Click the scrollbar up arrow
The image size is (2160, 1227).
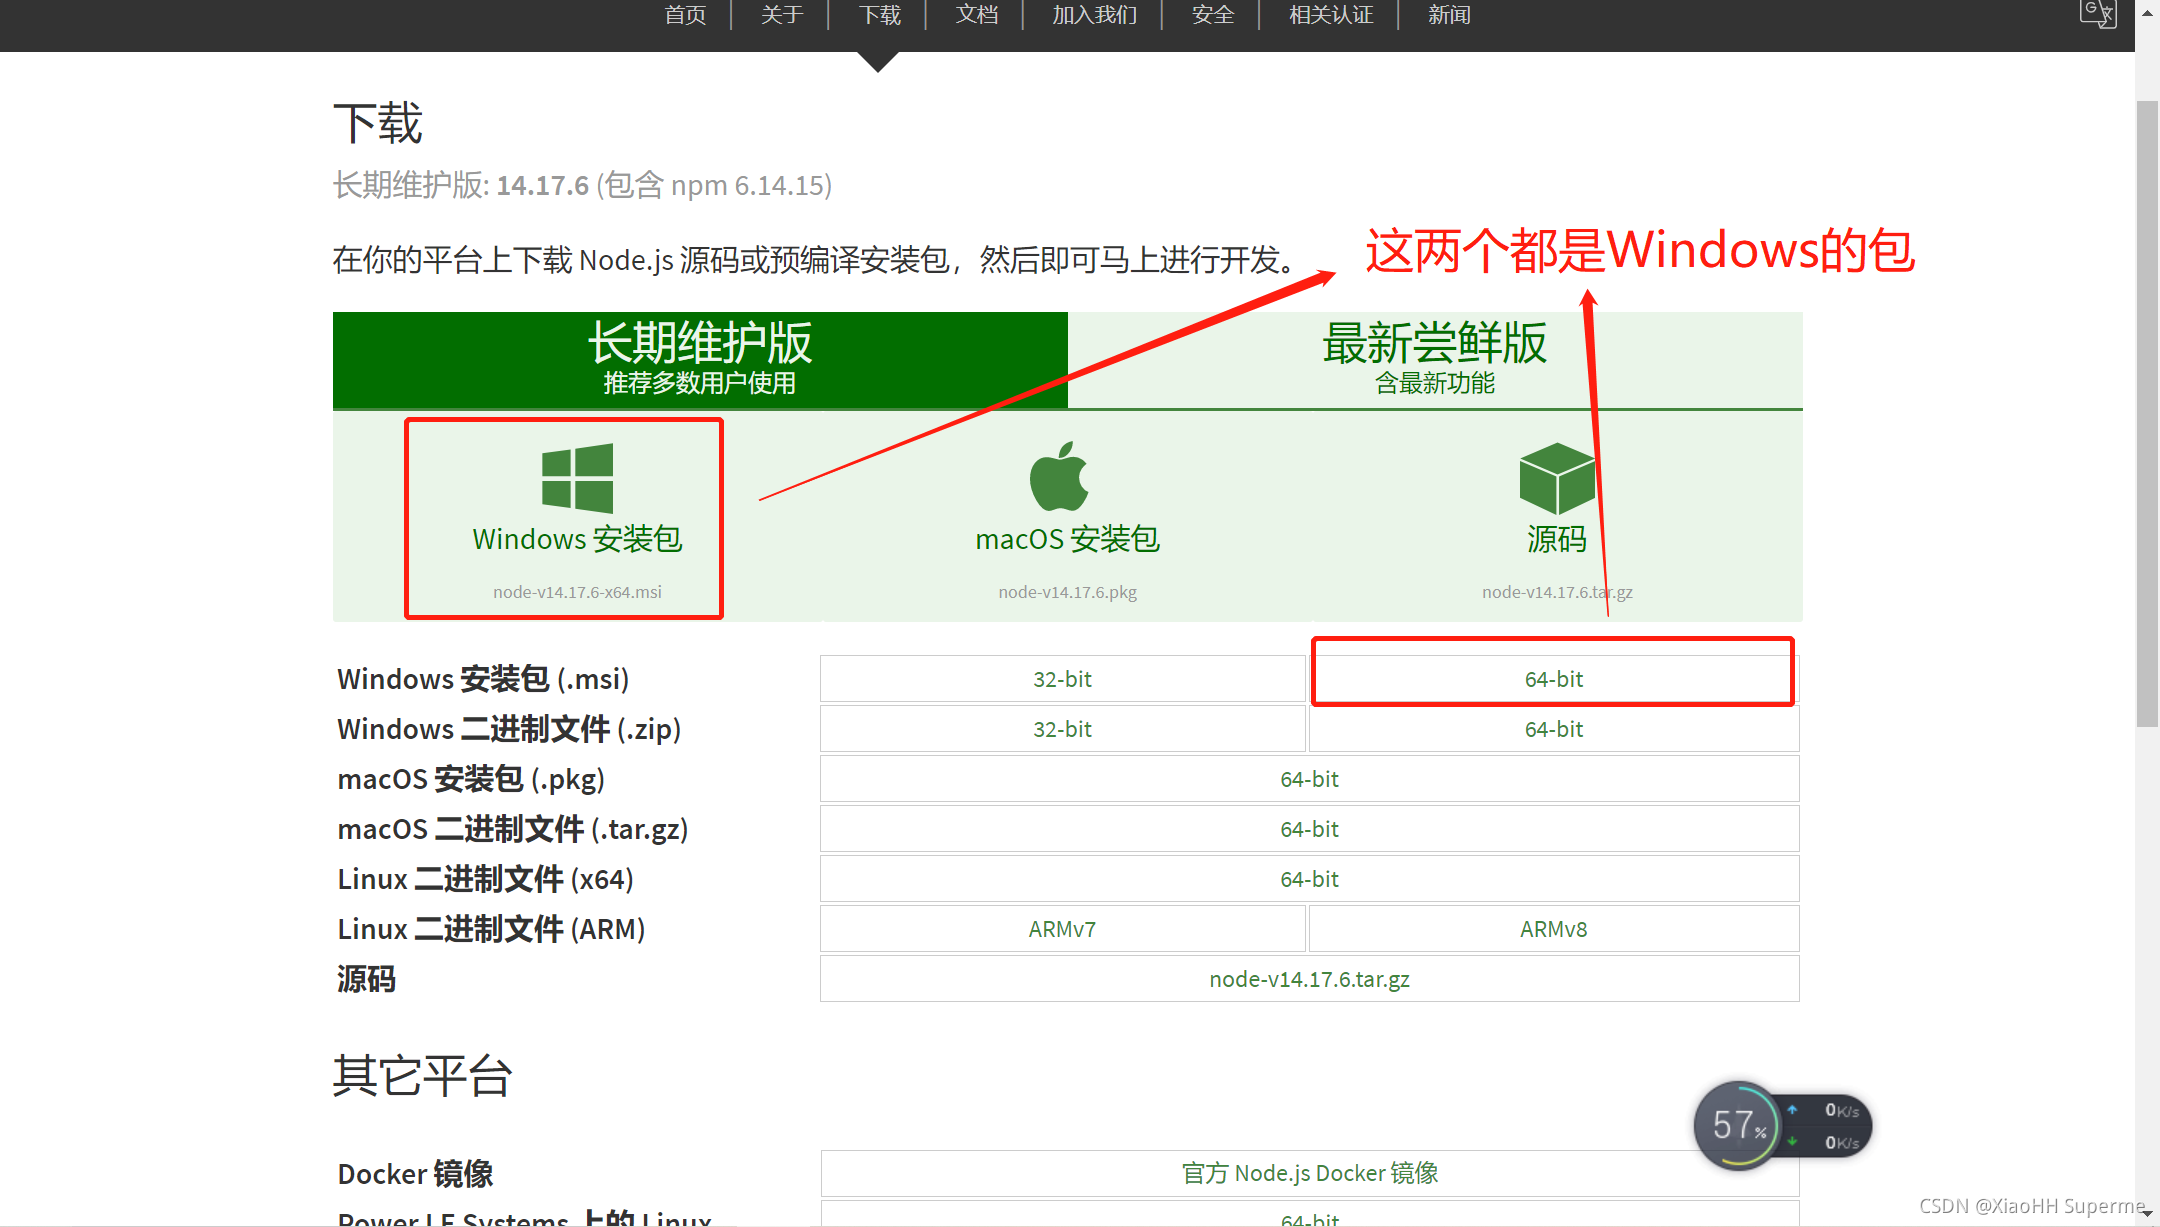2147,13
